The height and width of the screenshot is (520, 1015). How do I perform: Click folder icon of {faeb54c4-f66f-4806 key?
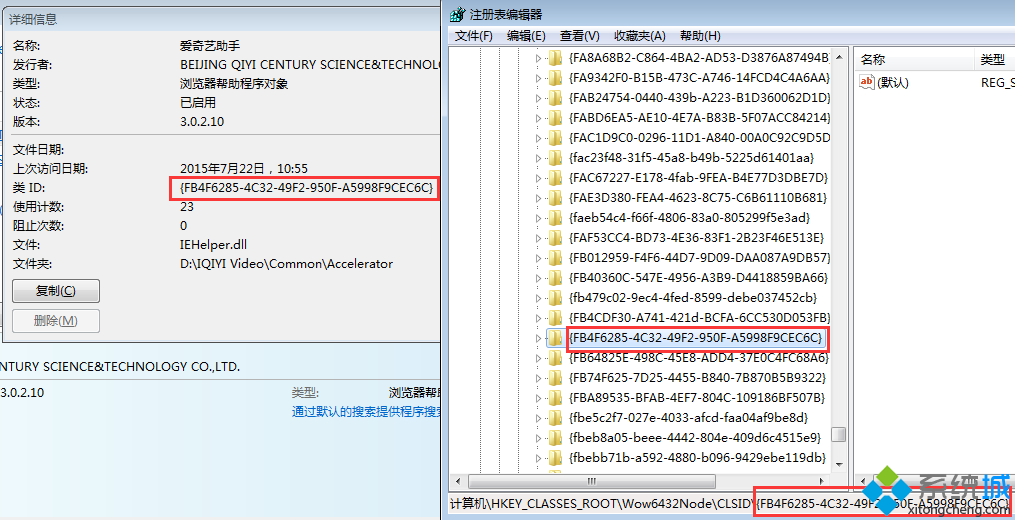pyautogui.click(x=555, y=218)
